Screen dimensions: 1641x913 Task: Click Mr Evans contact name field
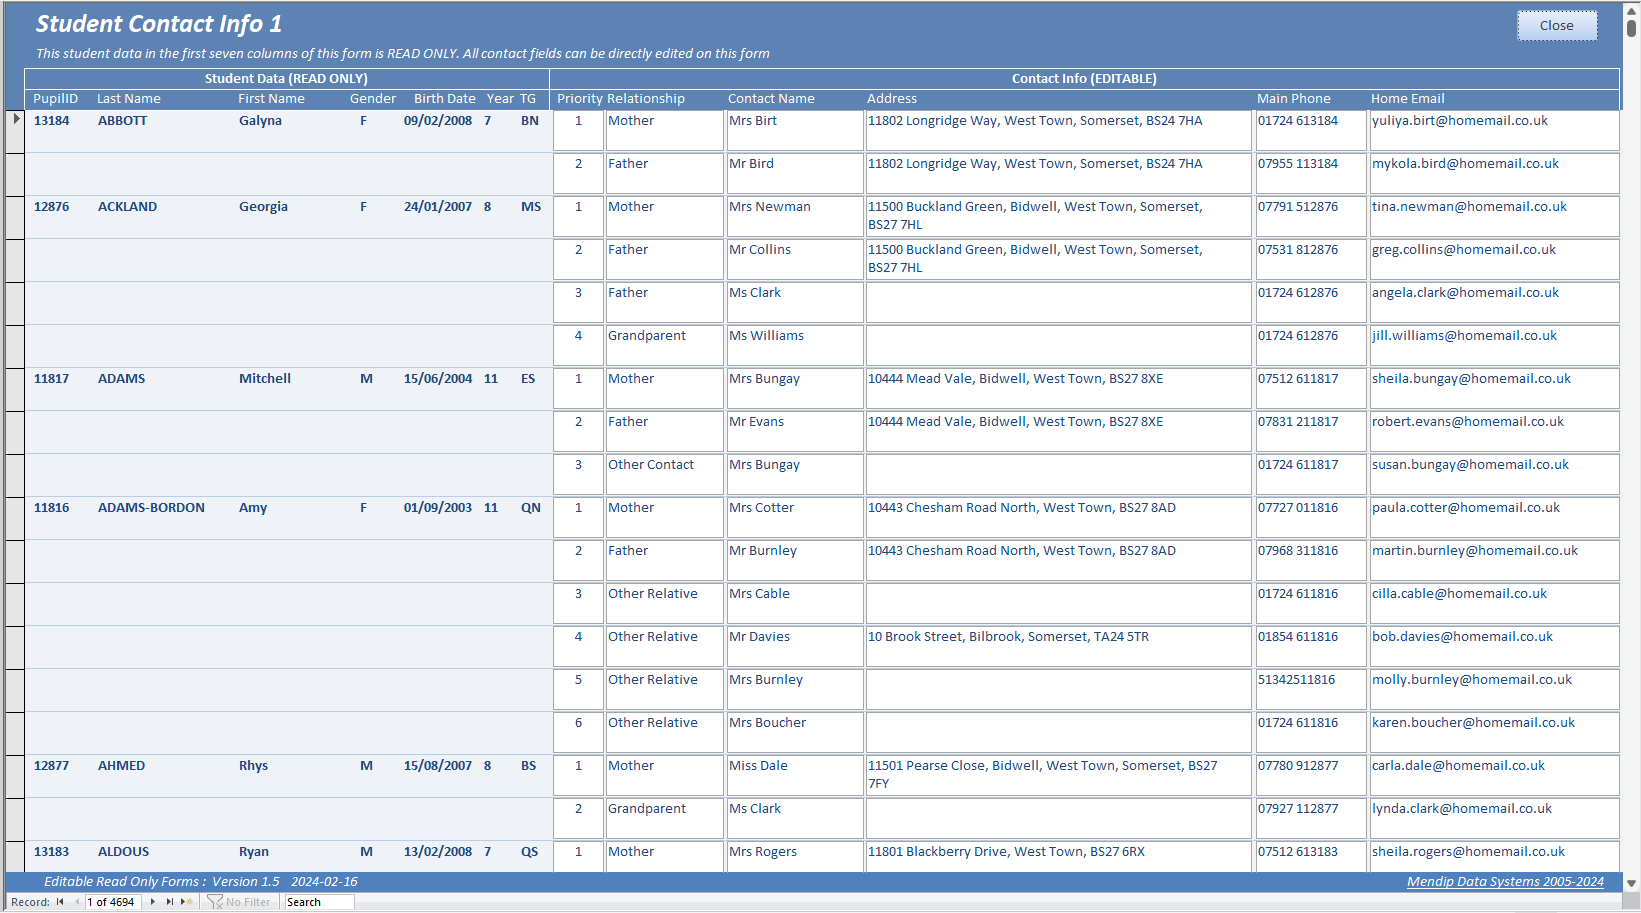coord(795,432)
